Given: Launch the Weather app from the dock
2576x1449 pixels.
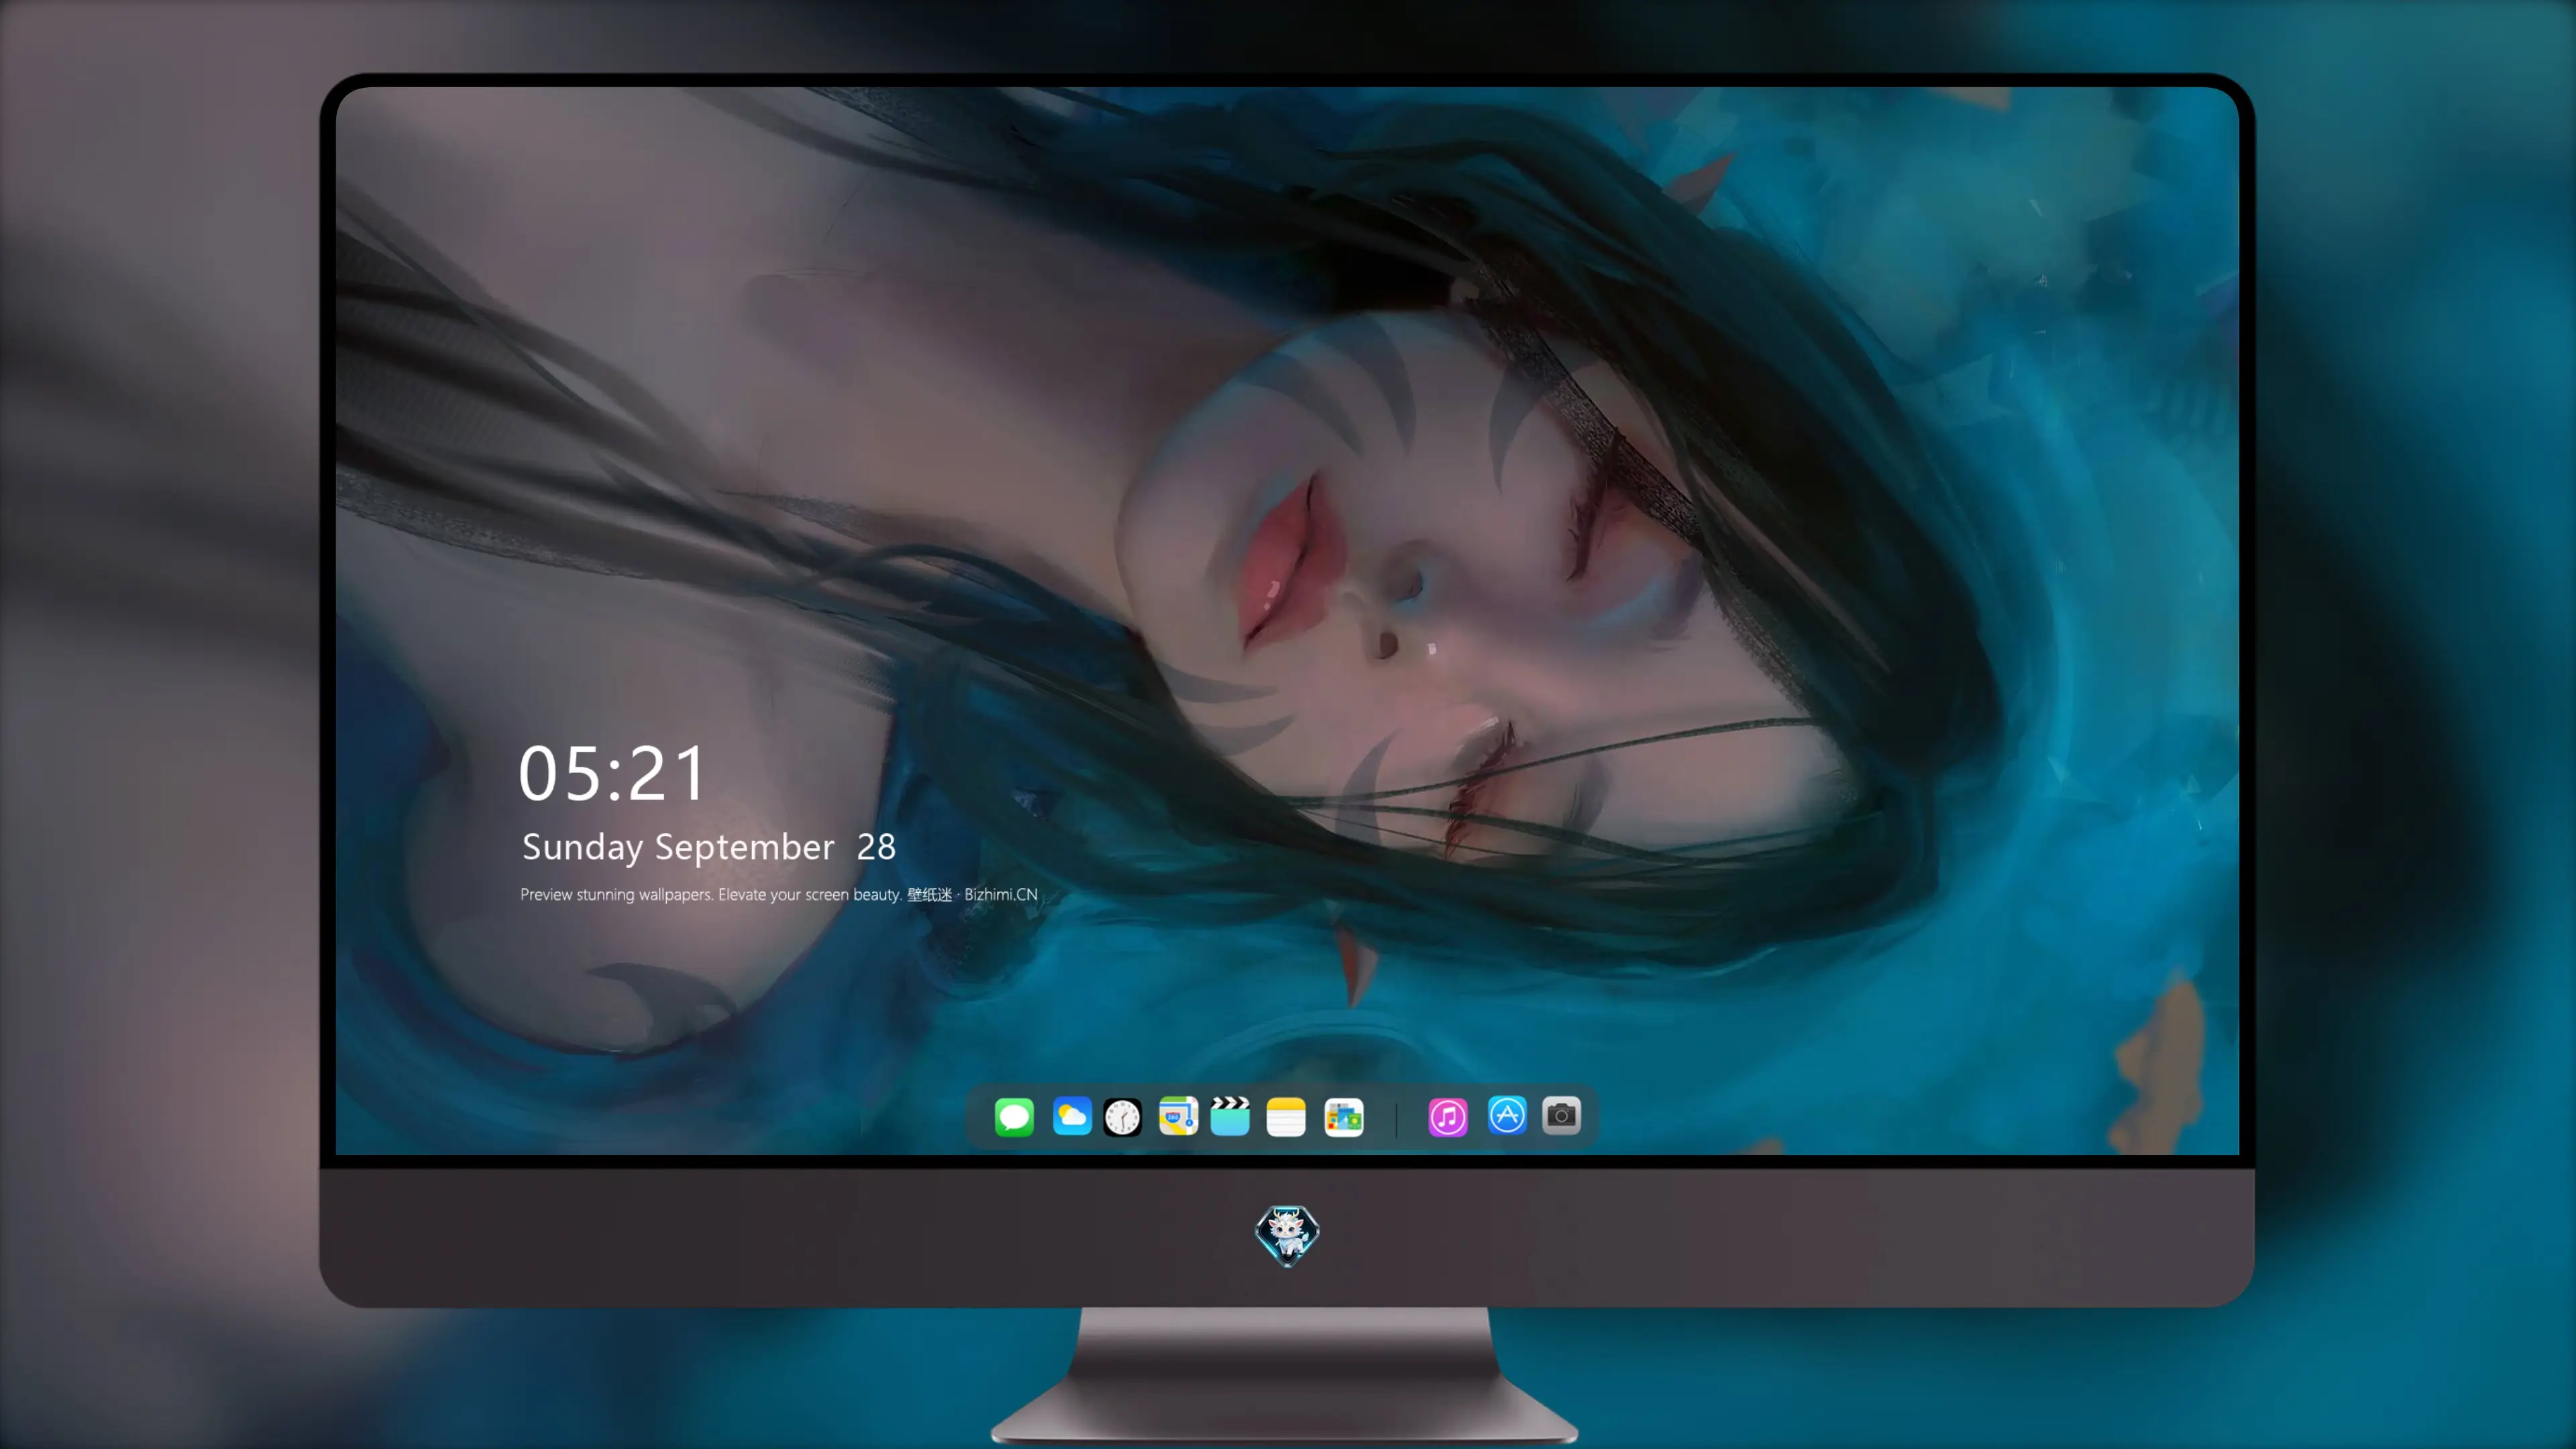Looking at the screenshot, I should pos(1072,1116).
